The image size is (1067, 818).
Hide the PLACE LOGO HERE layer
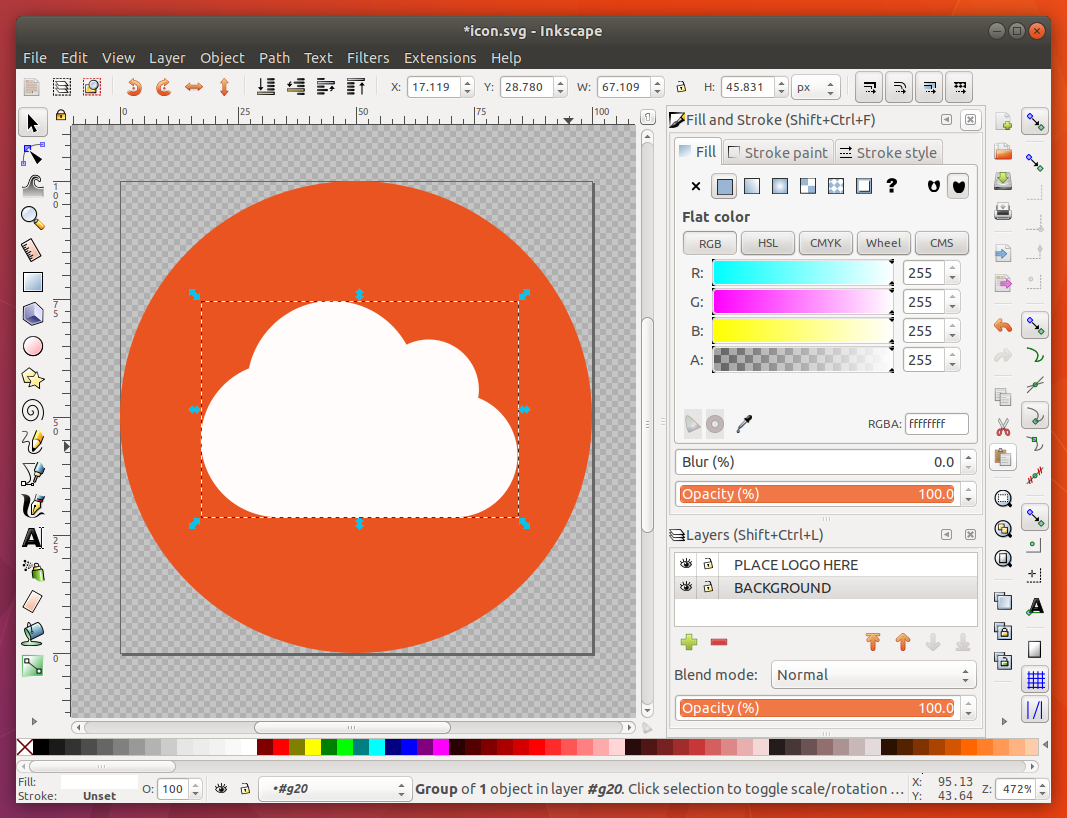686,565
